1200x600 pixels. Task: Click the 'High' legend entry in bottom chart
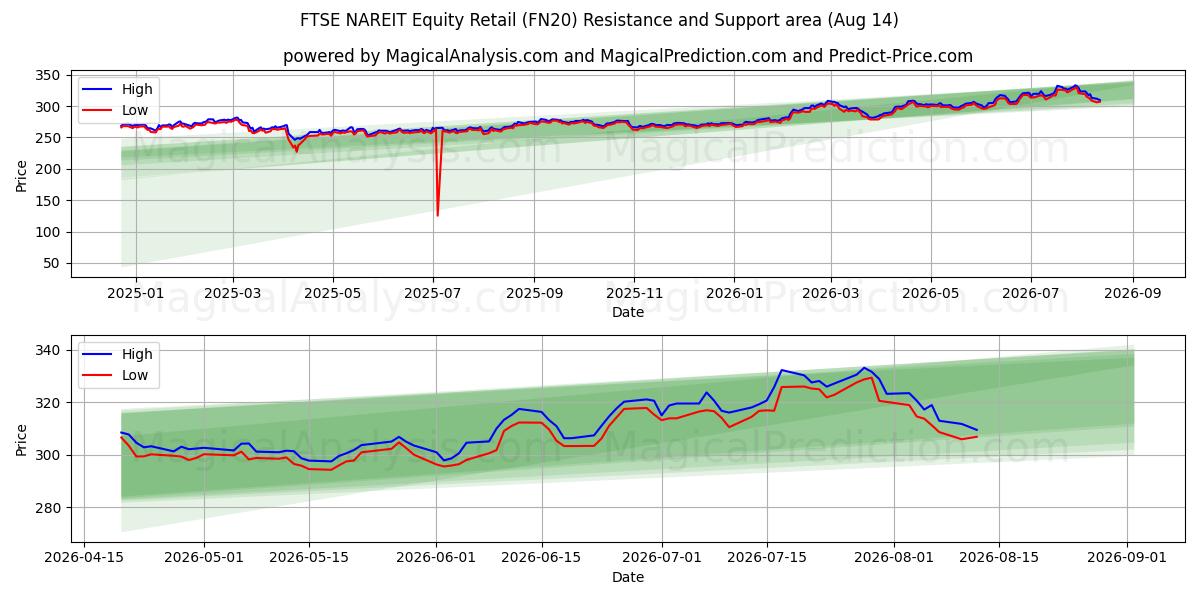[117, 354]
